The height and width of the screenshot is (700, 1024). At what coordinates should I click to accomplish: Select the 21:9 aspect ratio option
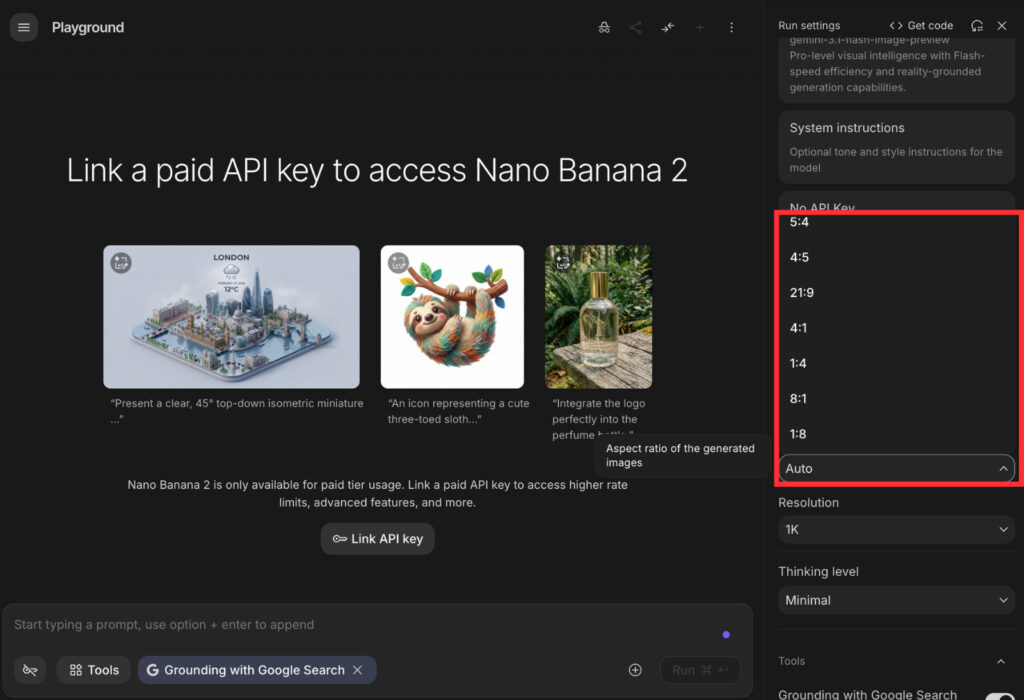click(x=804, y=293)
